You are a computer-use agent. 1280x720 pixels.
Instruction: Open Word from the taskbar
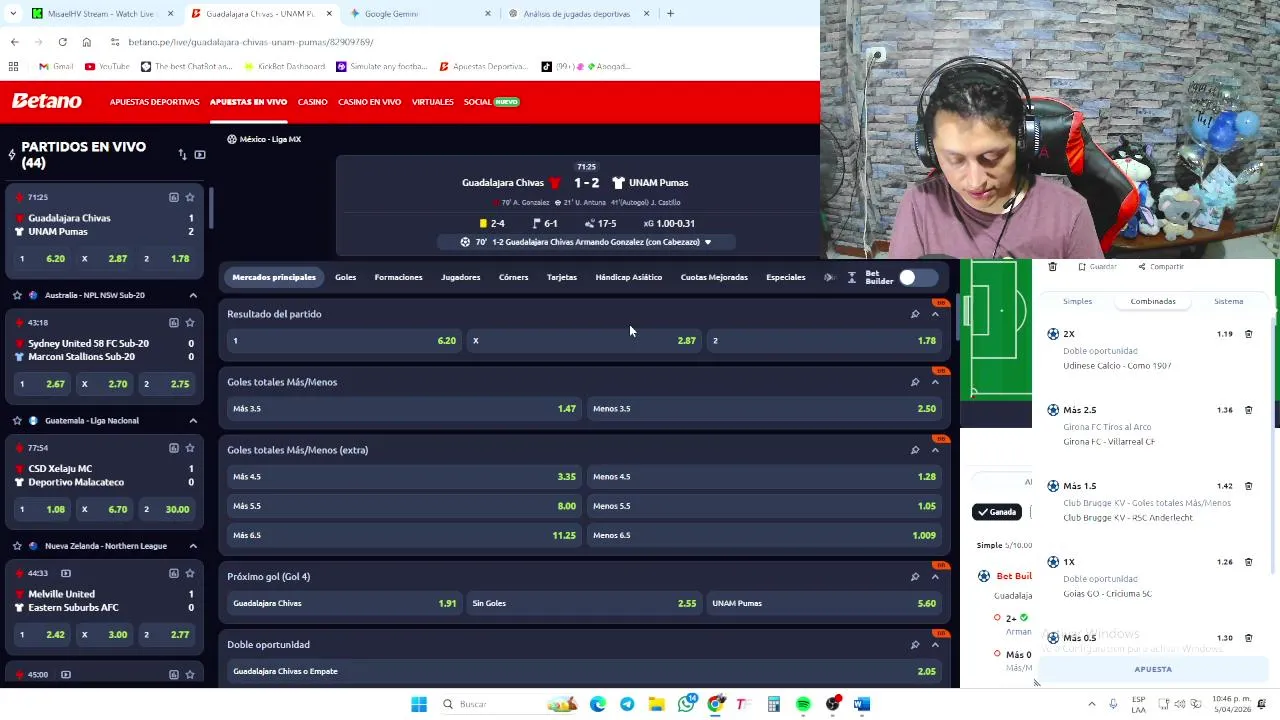[x=861, y=704]
